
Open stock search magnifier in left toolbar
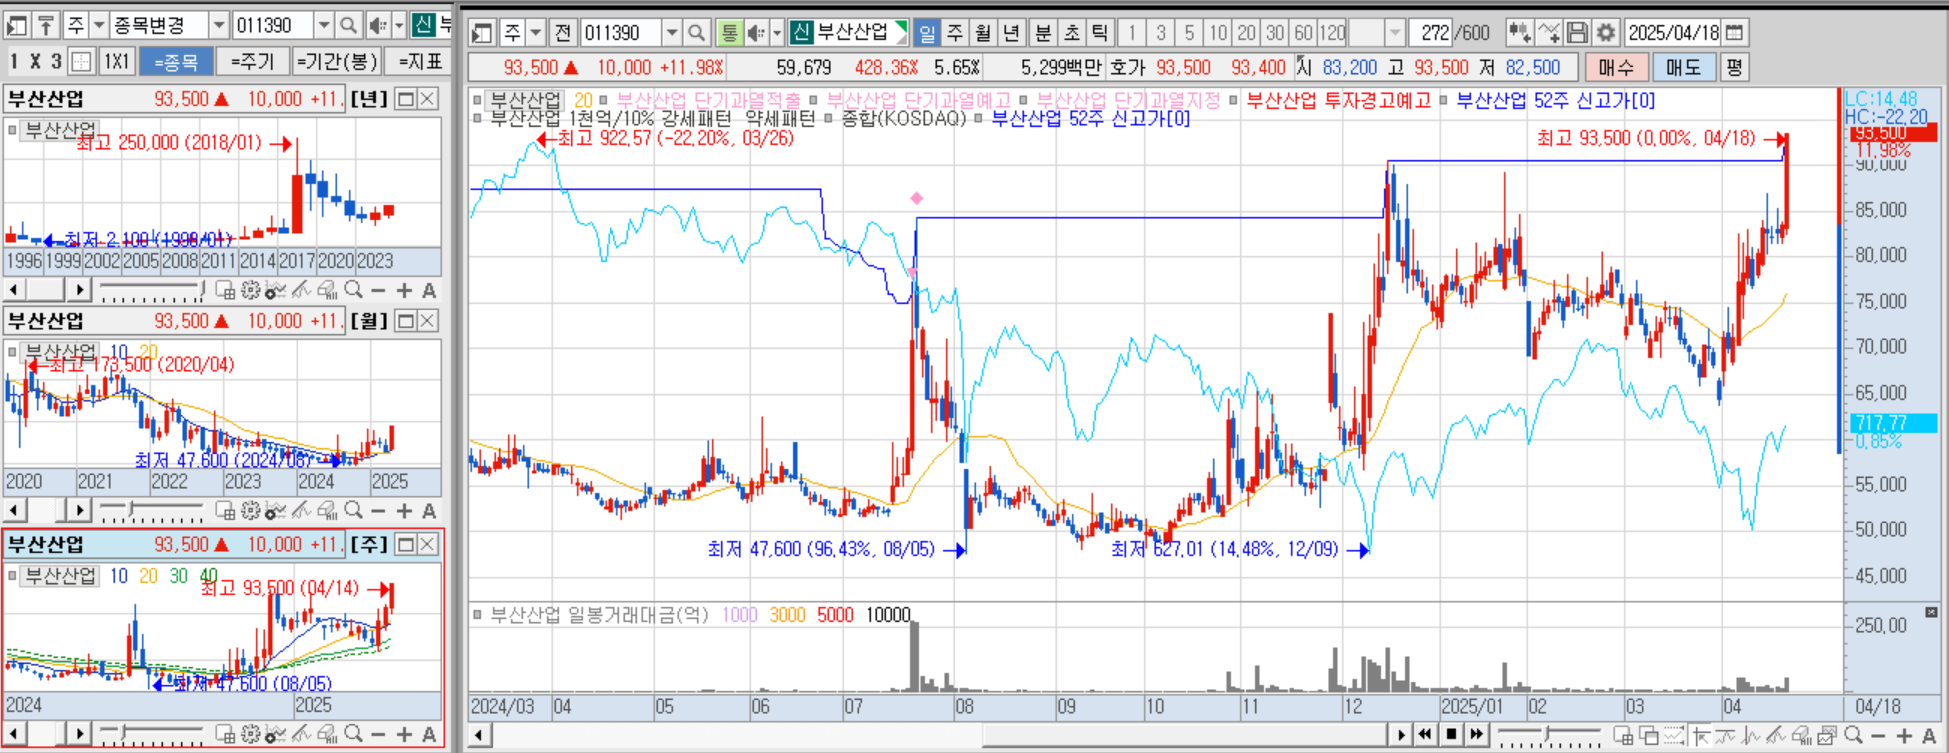click(x=348, y=25)
